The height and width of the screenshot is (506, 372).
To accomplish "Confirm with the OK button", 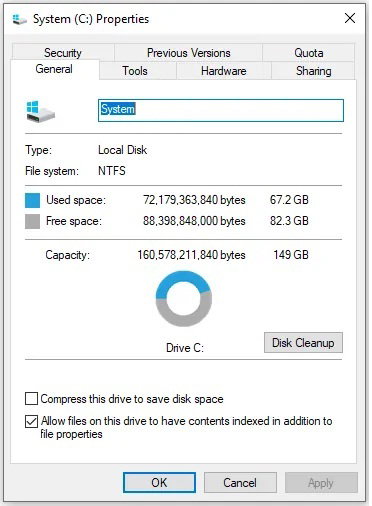I will pos(159,482).
